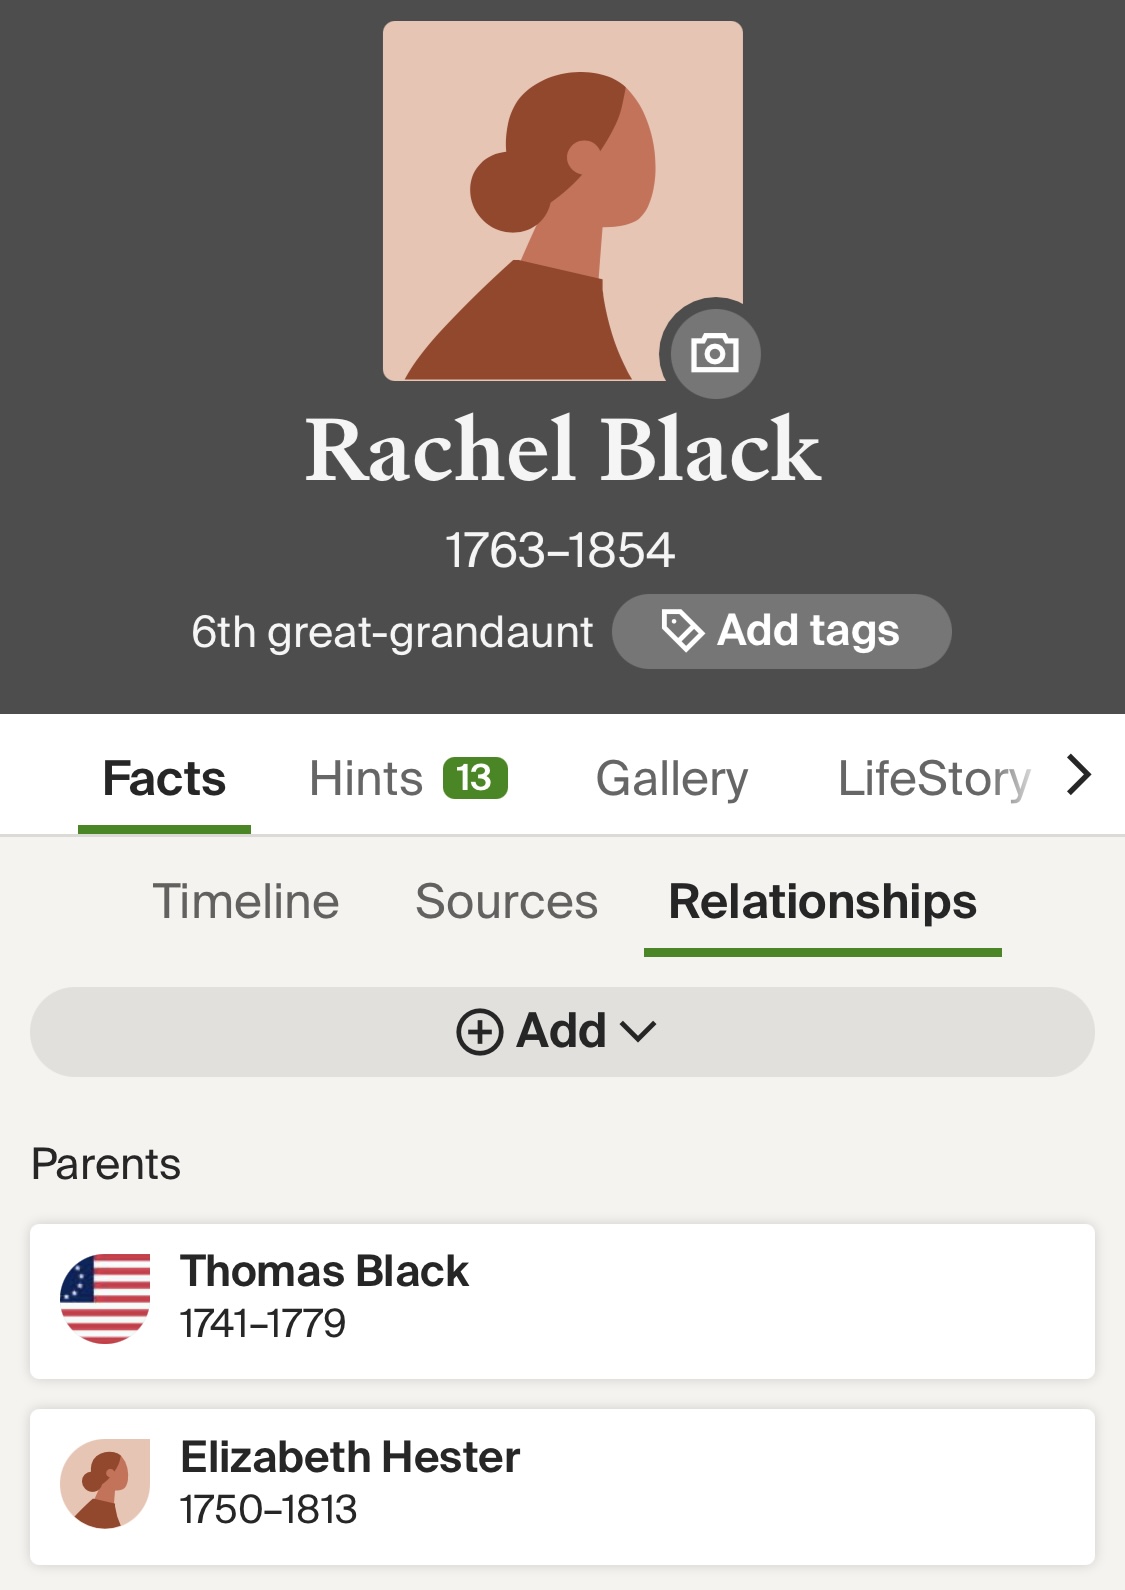
Task: Click Thomas Black's flag avatar icon
Action: [x=105, y=1299]
